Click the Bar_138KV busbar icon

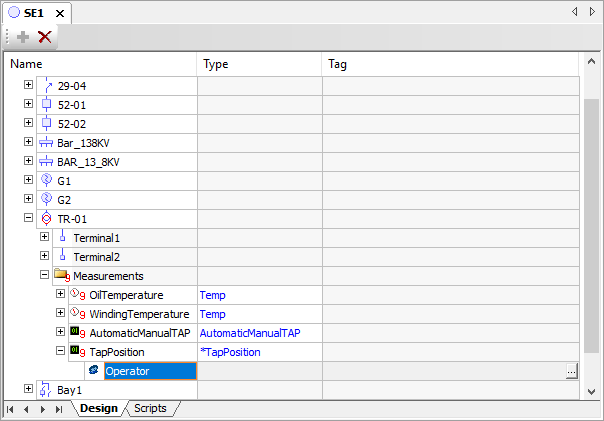[x=46, y=143]
